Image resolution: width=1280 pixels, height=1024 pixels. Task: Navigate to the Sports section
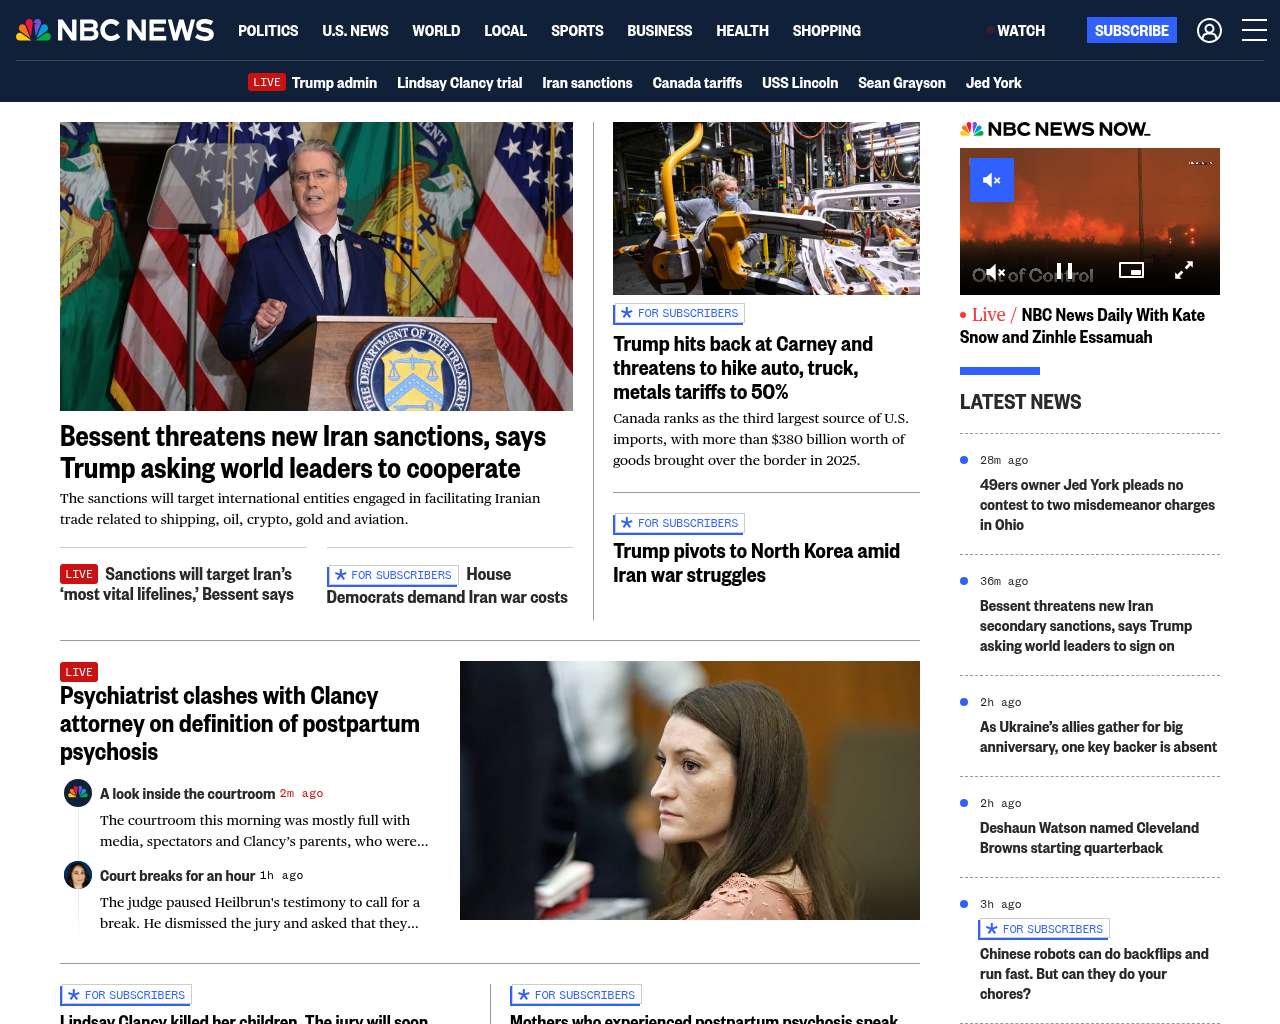pos(577,31)
